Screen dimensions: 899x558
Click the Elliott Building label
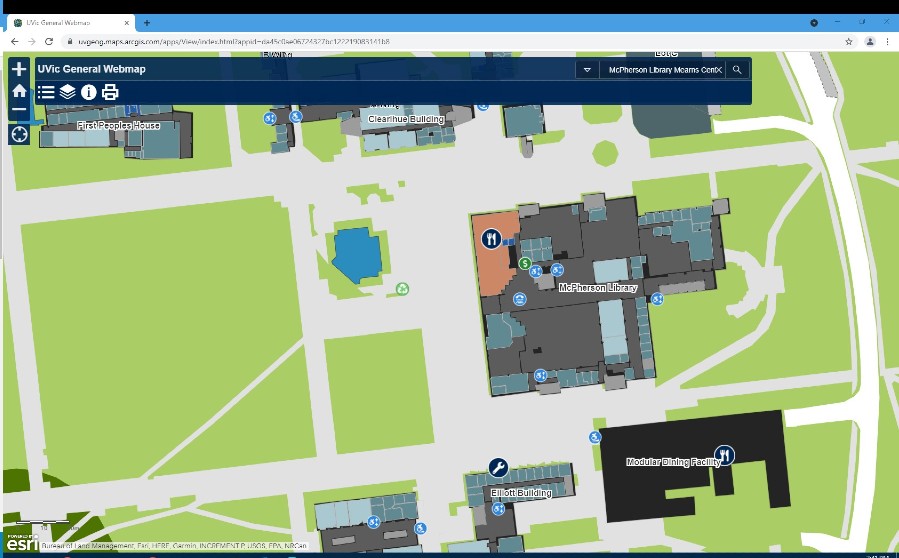click(x=521, y=493)
